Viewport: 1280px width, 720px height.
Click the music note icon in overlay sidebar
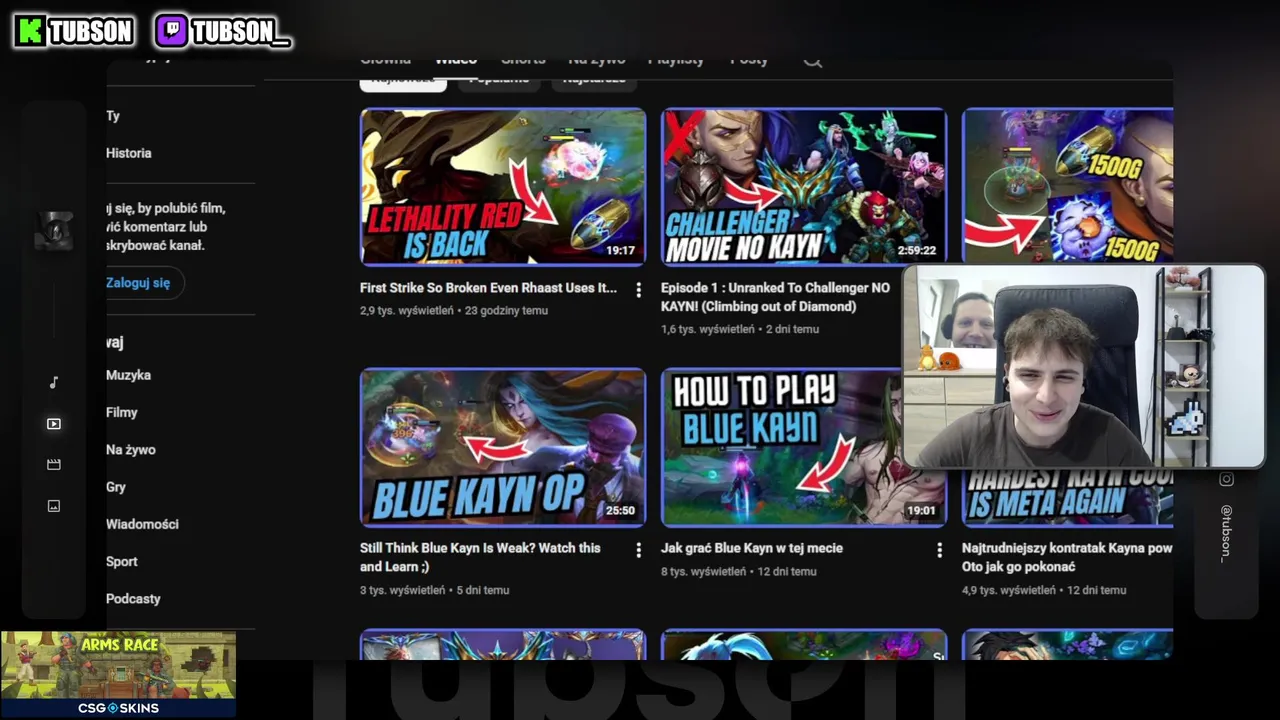tap(54, 382)
